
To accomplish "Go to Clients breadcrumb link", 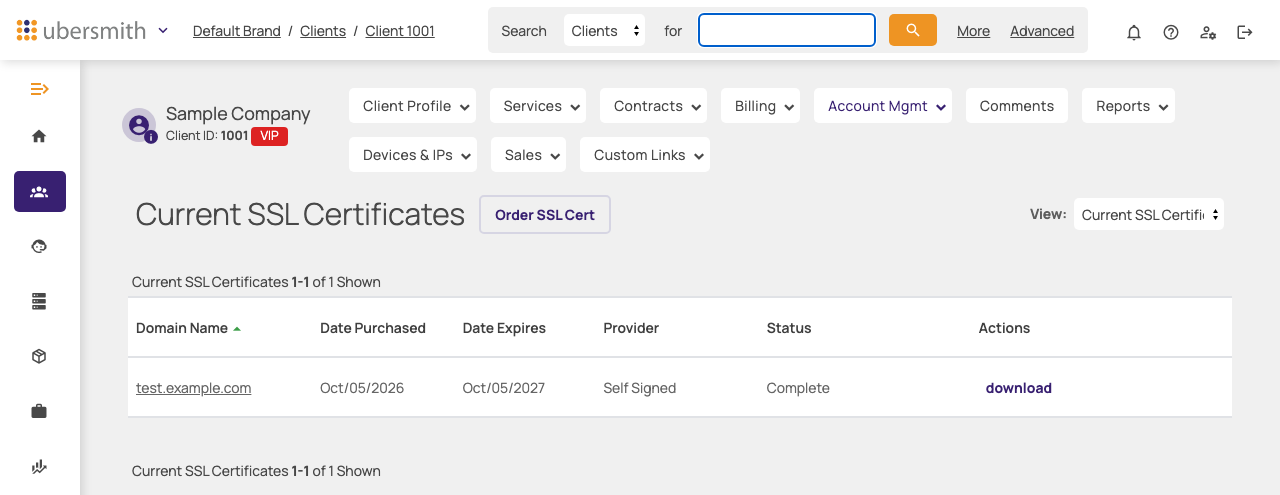I will (x=323, y=31).
